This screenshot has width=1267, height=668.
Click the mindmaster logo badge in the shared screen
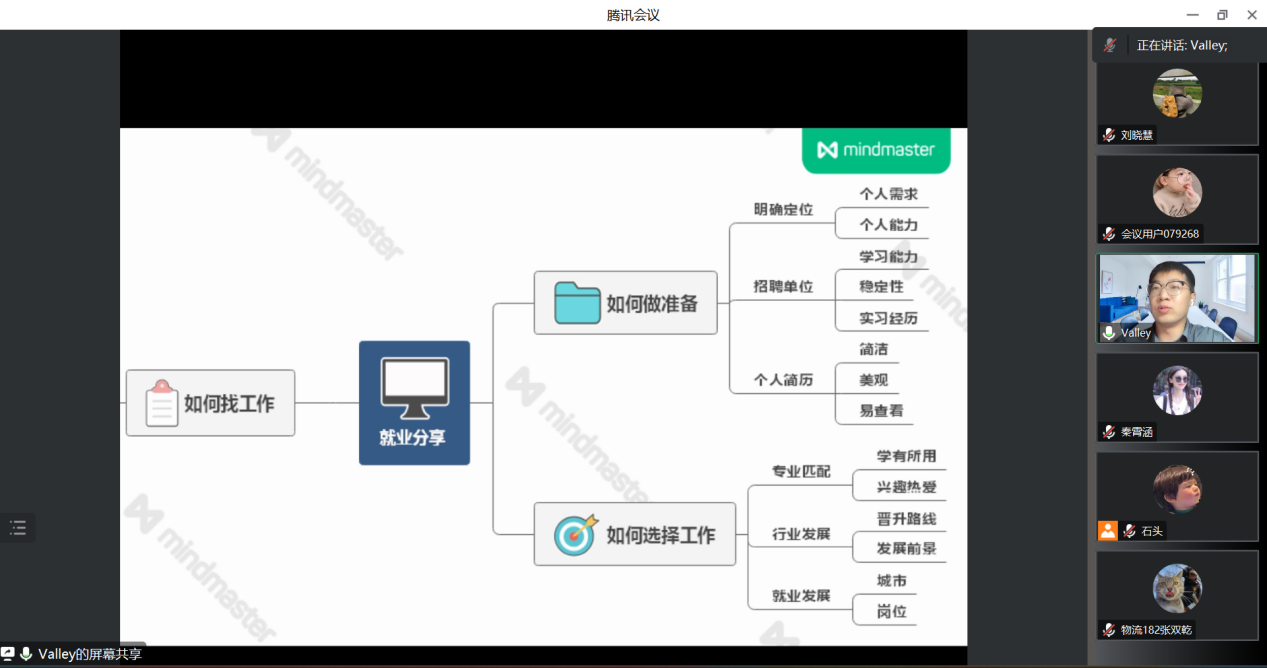[876, 150]
